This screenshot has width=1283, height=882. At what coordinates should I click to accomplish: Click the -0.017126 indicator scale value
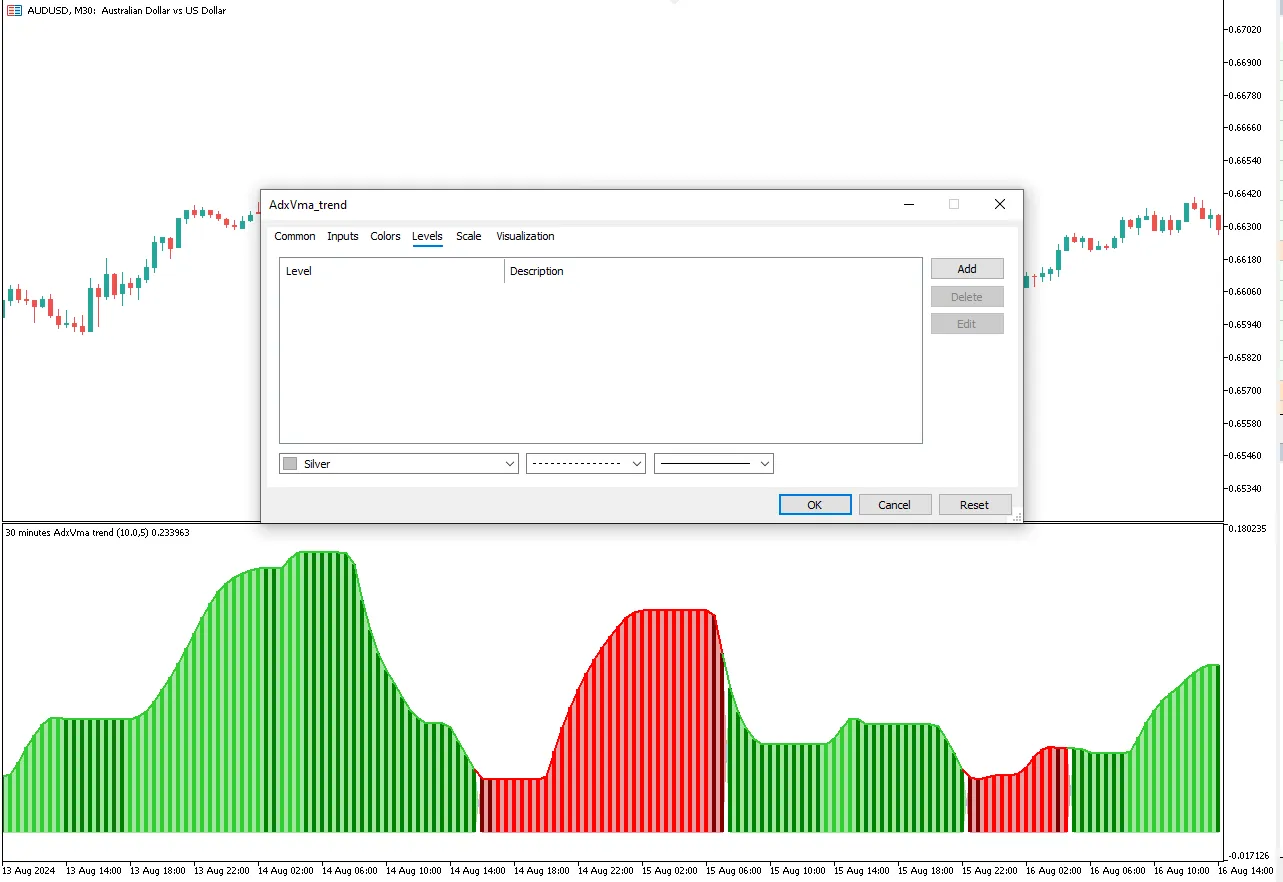pos(1247,856)
